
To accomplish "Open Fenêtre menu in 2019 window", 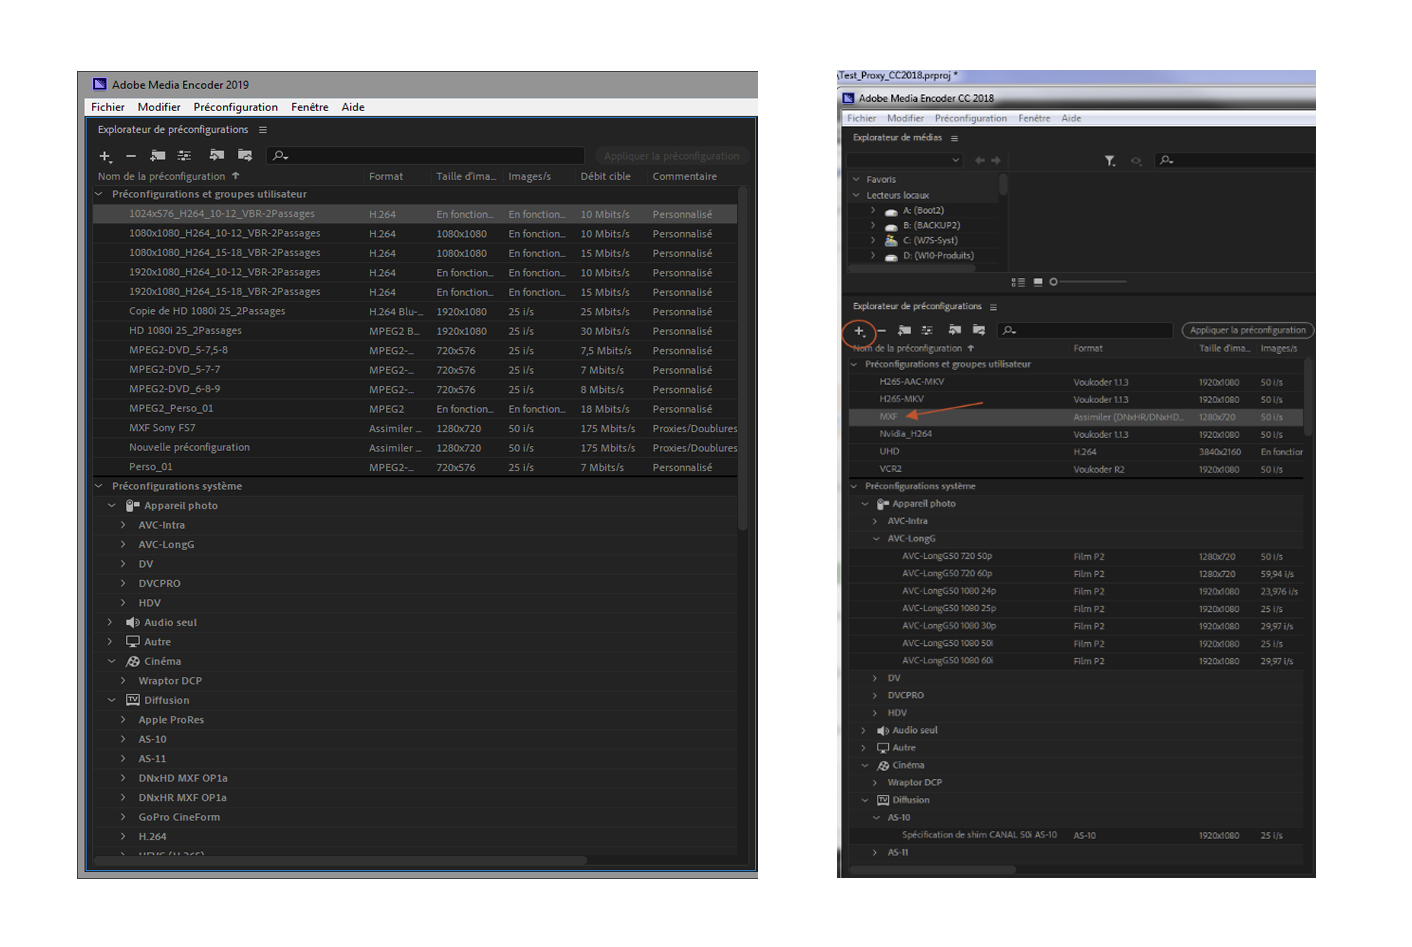I will coord(310,107).
